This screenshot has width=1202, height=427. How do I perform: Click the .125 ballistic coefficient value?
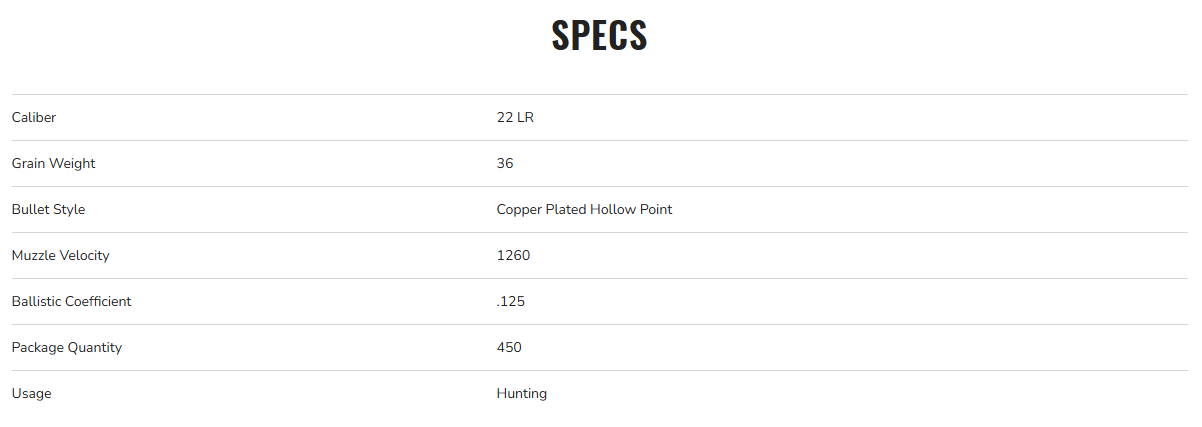pyautogui.click(x=511, y=302)
